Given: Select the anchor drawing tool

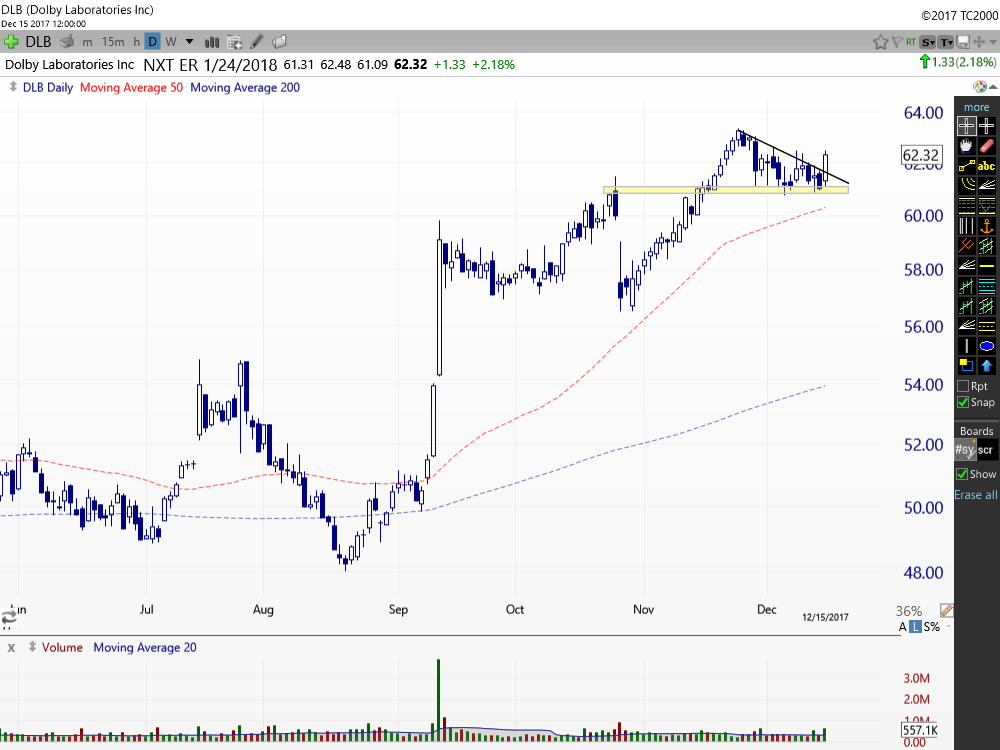Looking at the screenshot, I should click(987, 226).
